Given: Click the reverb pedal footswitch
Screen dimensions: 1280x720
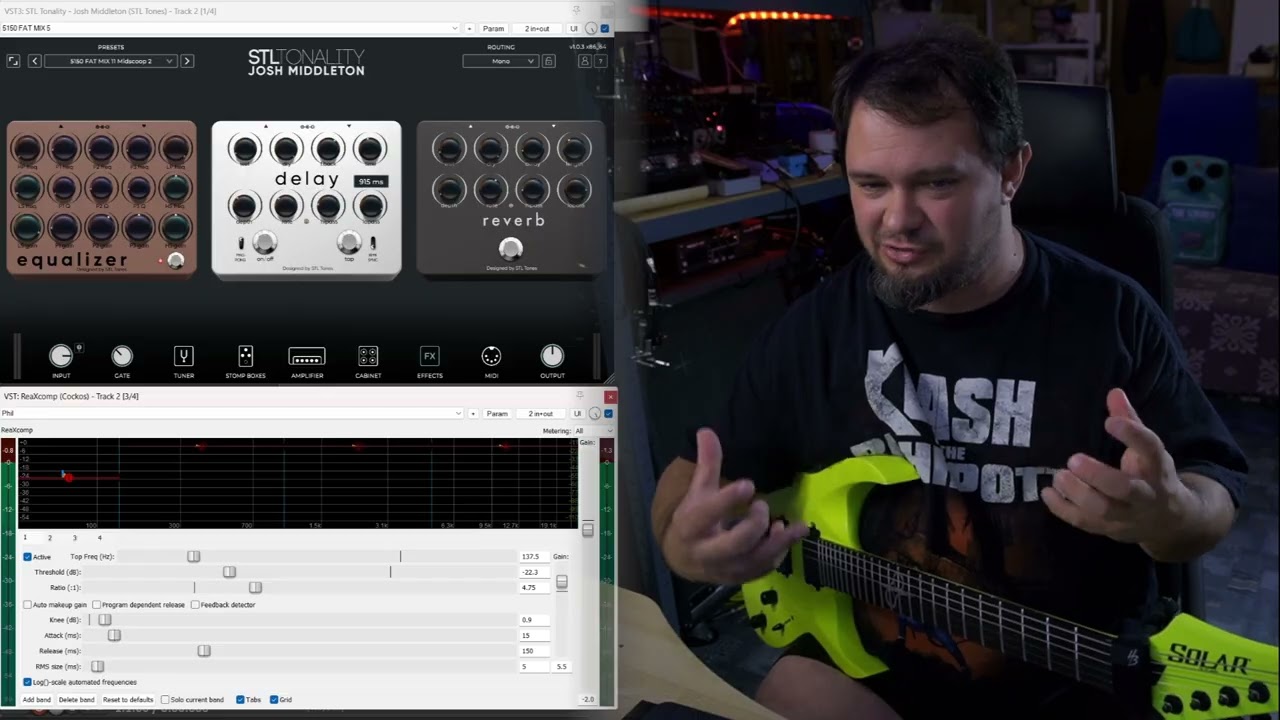Looking at the screenshot, I should [511, 248].
